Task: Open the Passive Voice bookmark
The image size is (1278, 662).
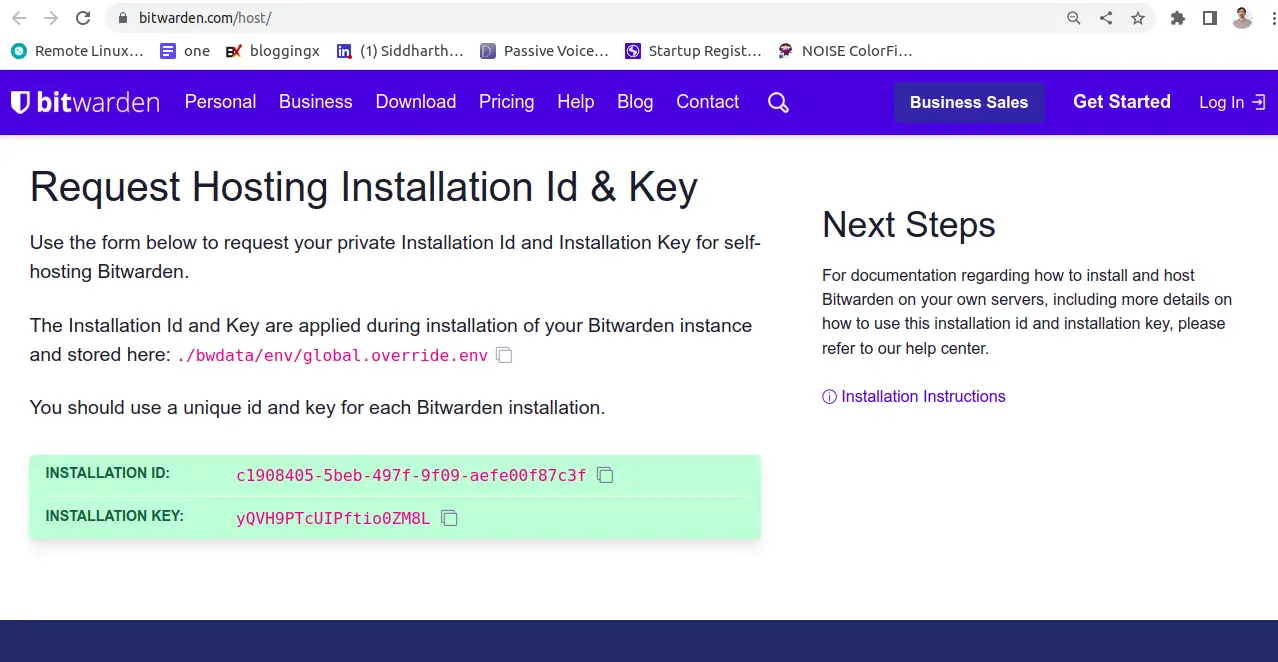Action: pyautogui.click(x=544, y=51)
